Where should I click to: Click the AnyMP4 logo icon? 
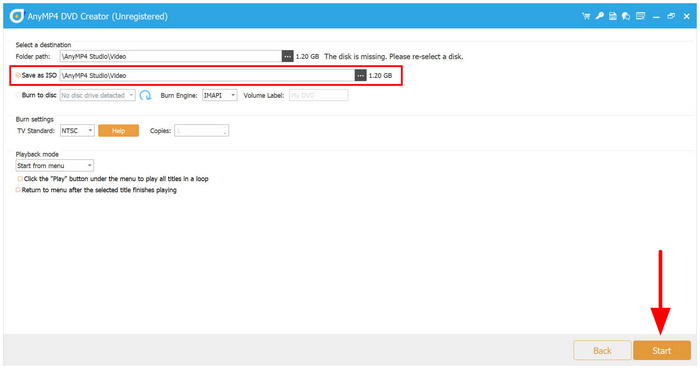click(x=17, y=16)
